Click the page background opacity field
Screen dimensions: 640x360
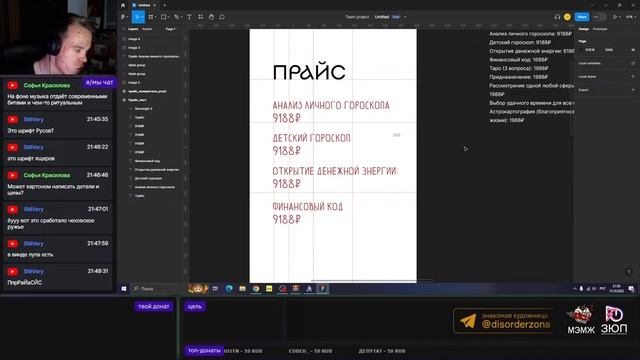(609, 50)
